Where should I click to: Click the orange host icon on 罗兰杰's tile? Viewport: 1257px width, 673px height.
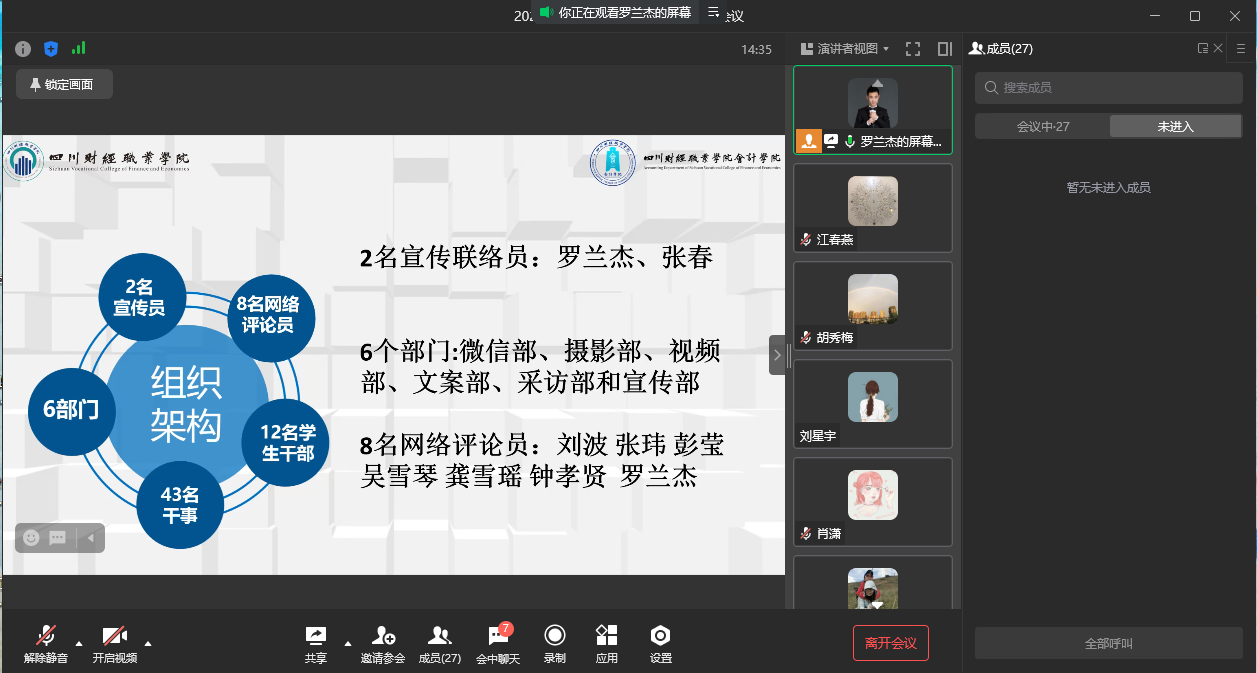808,141
